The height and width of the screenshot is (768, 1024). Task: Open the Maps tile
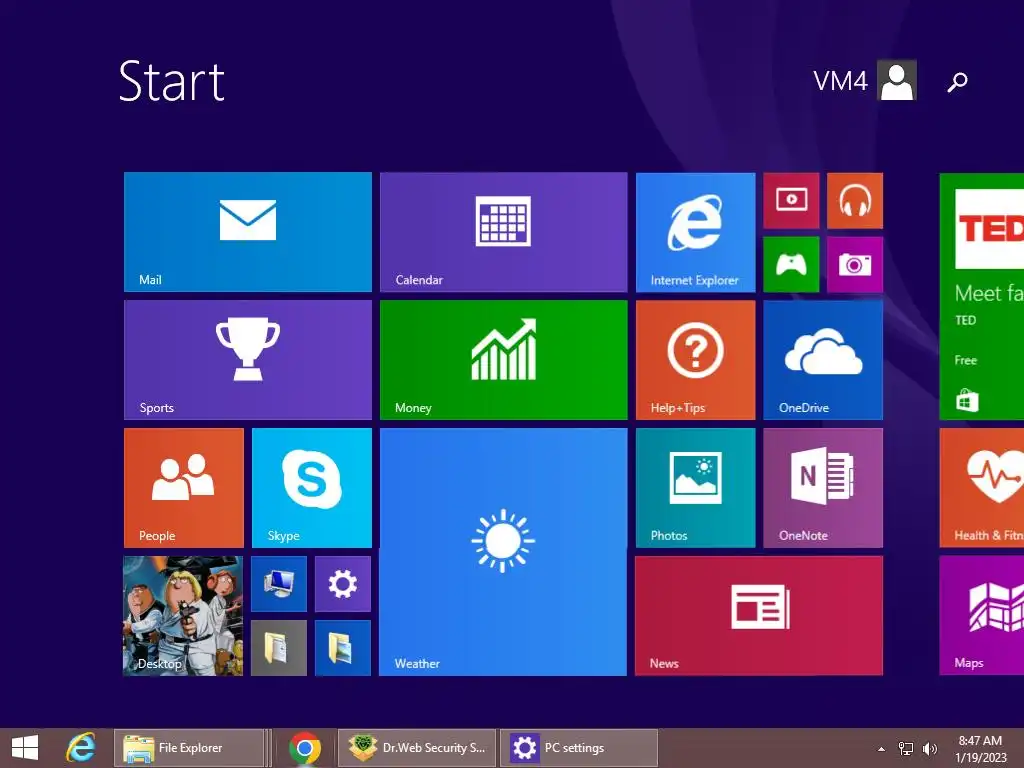pyautogui.click(x=982, y=616)
